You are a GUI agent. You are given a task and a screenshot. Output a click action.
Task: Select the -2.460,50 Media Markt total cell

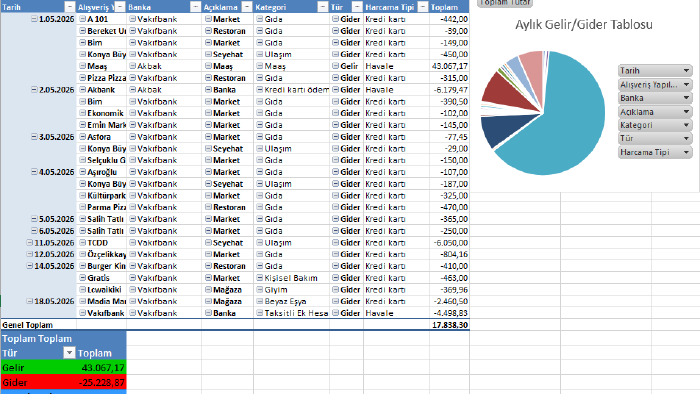pos(449,301)
